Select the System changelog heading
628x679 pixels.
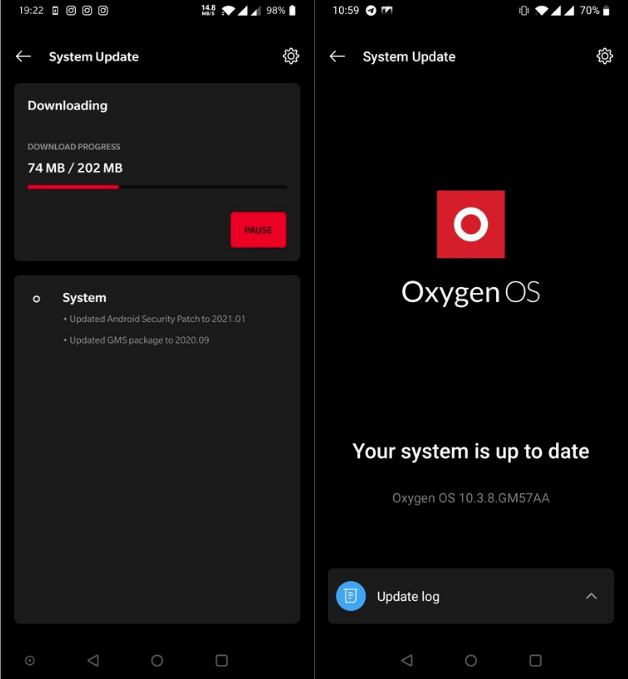pyautogui.click(x=84, y=298)
